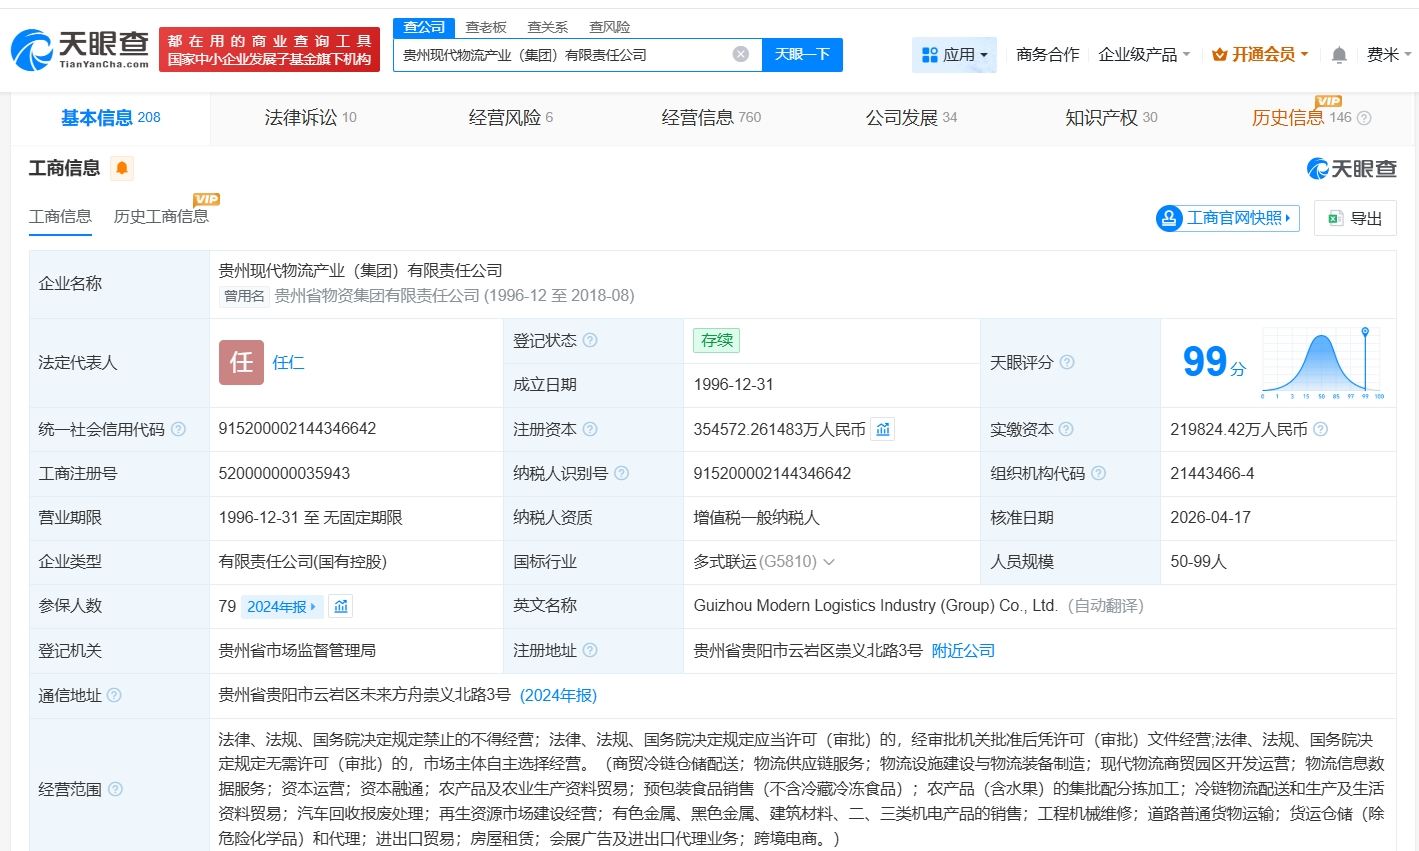Open chart icon next to insured count
The width and height of the screenshot is (1419, 851).
coord(340,606)
